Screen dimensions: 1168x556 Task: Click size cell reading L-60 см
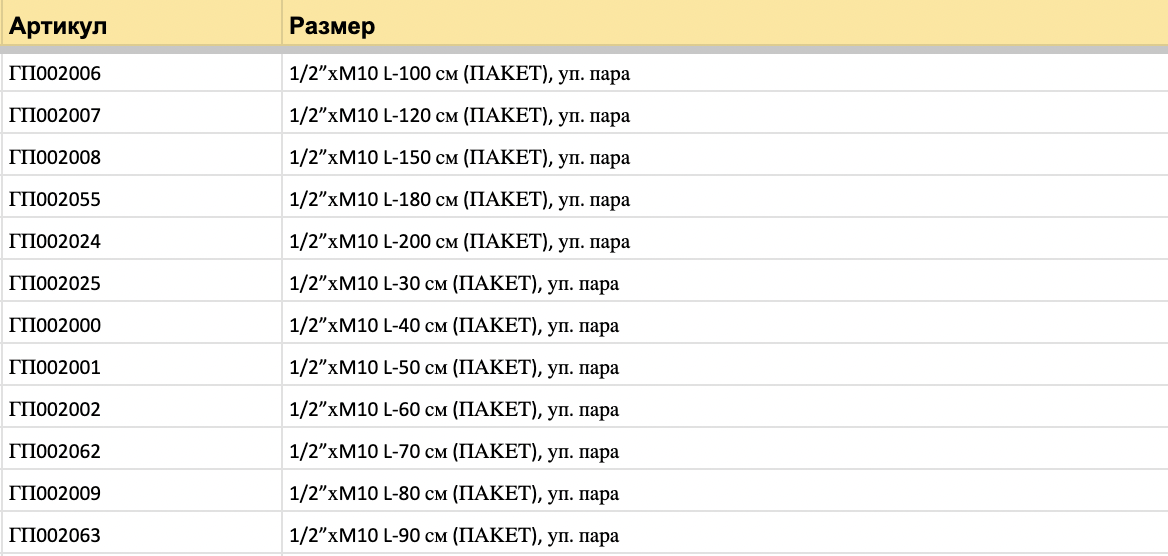click(x=454, y=409)
